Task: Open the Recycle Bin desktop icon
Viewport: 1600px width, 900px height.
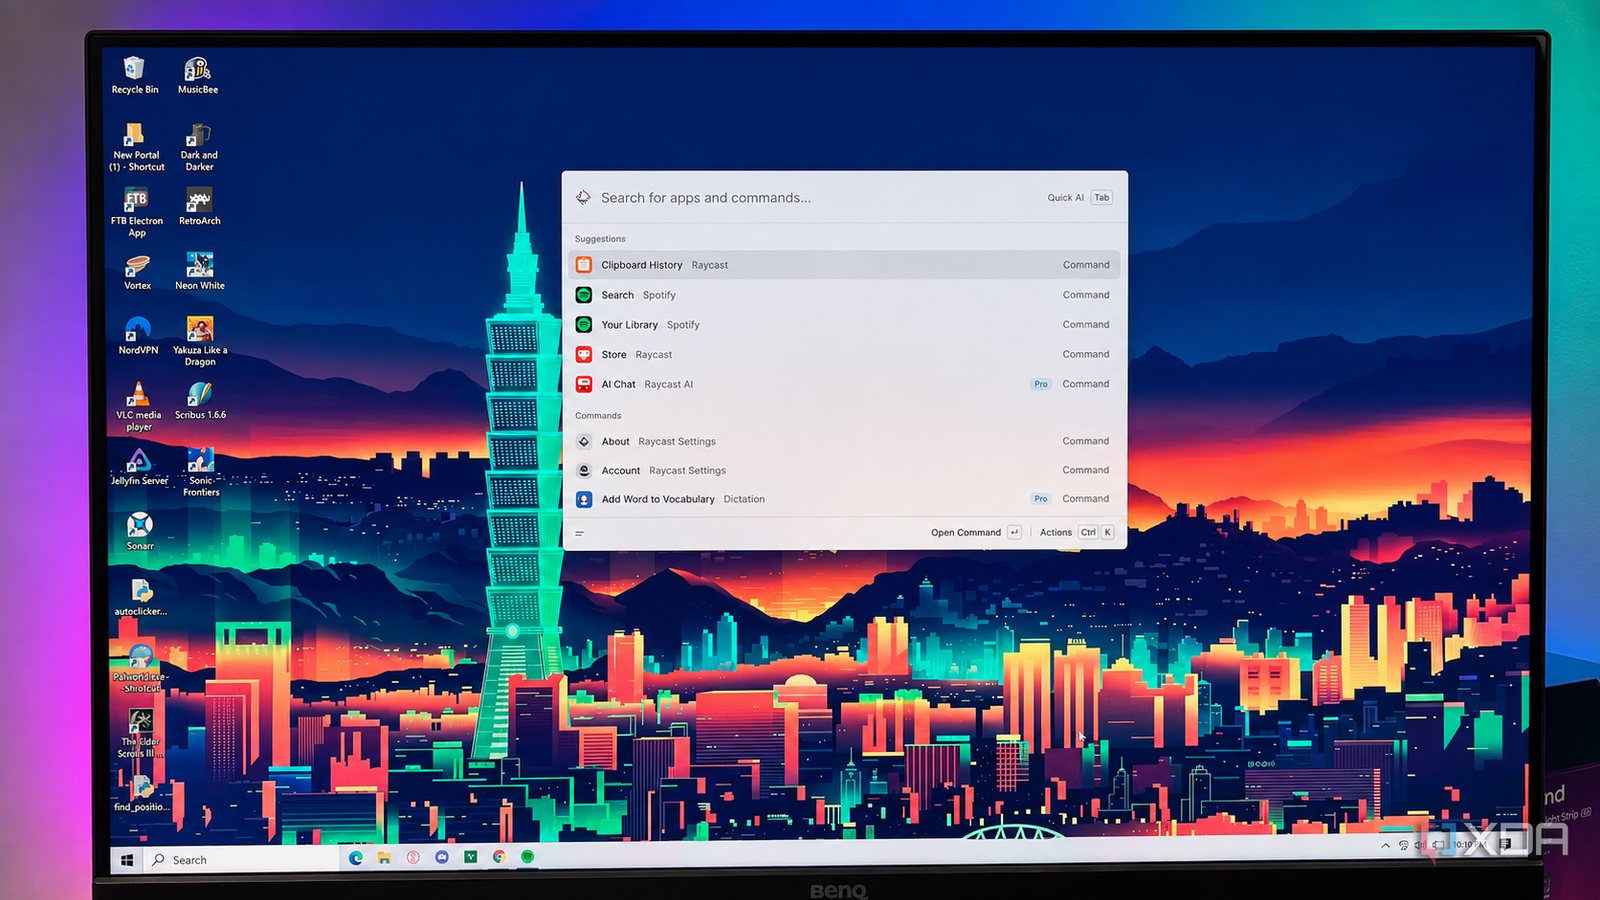Action: click(134, 68)
